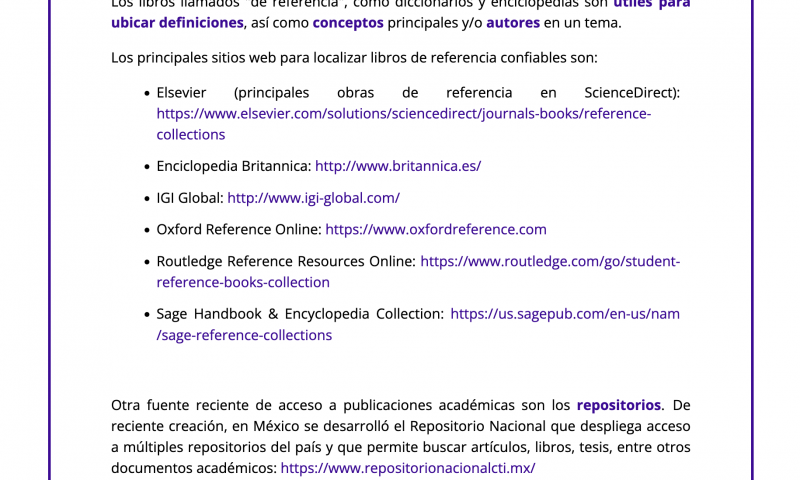Click the word "ScienceDirect" in the Elsevier item

(x=631, y=93)
